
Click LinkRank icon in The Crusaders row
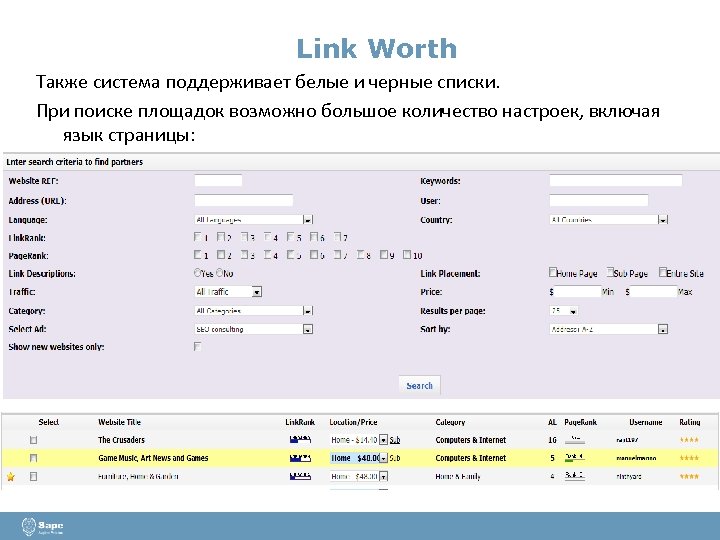[300, 440]
